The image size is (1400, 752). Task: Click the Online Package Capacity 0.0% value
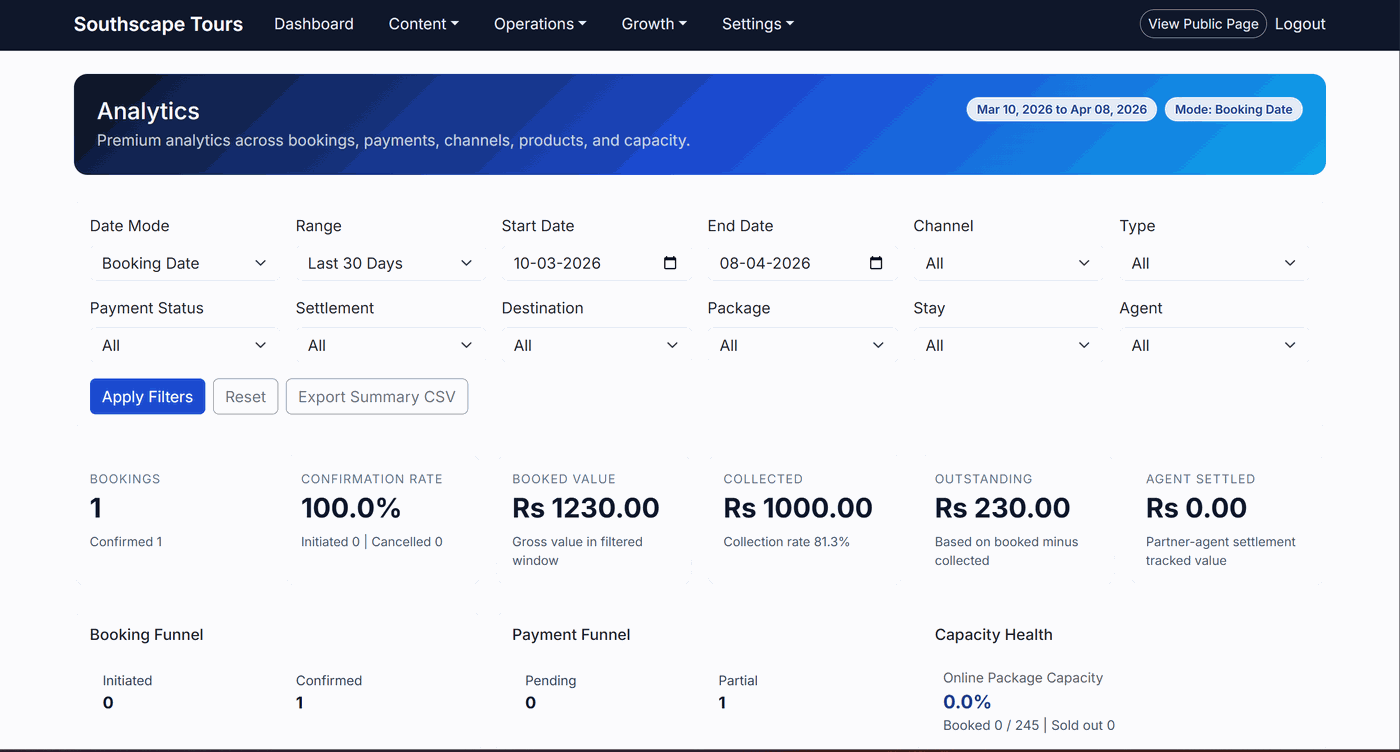click(x=967, y=702)
